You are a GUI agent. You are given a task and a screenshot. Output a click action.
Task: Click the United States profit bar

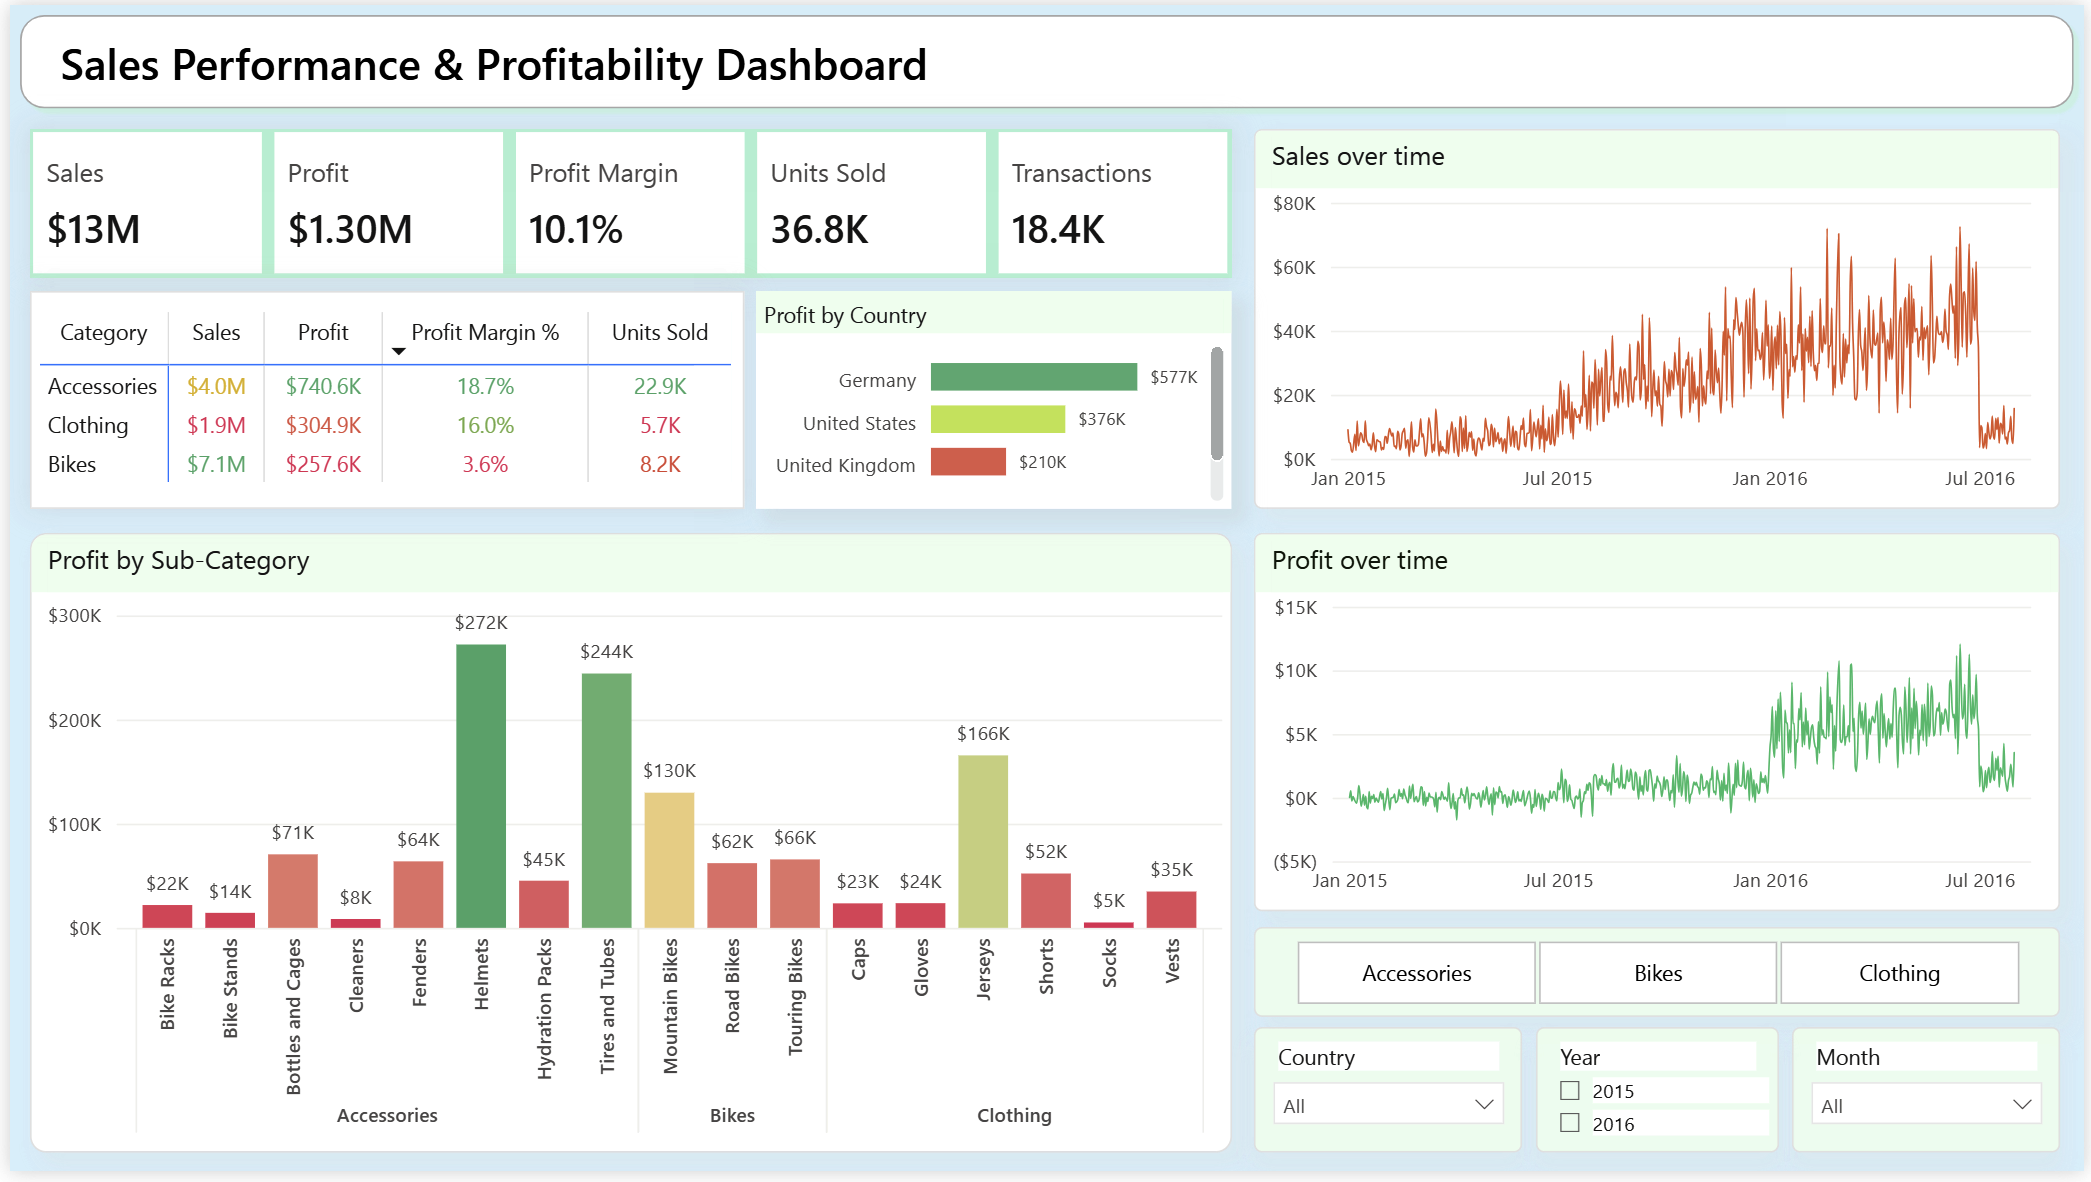point(997,420)
